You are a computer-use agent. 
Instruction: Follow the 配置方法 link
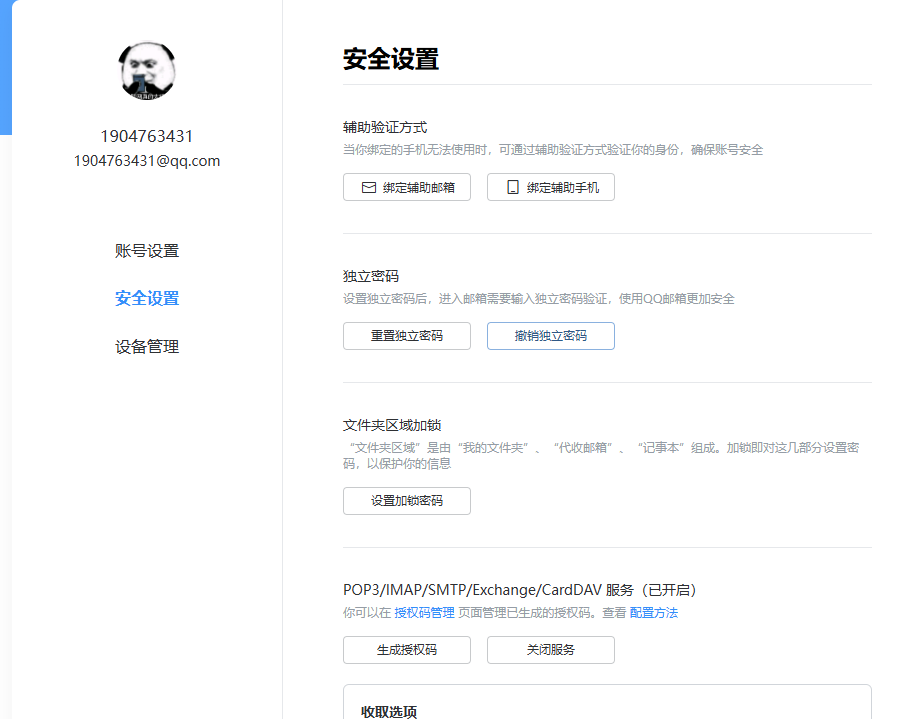coord(653,613)
